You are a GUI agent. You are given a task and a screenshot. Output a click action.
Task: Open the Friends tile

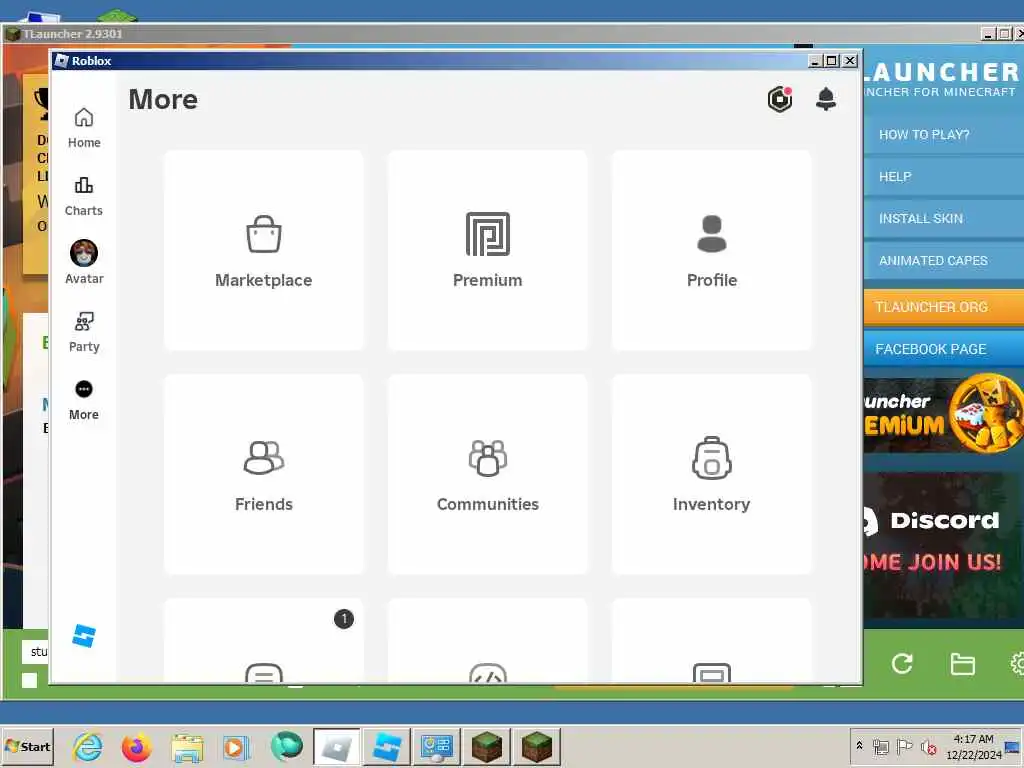pyautogui.click(x=264, y=474)
